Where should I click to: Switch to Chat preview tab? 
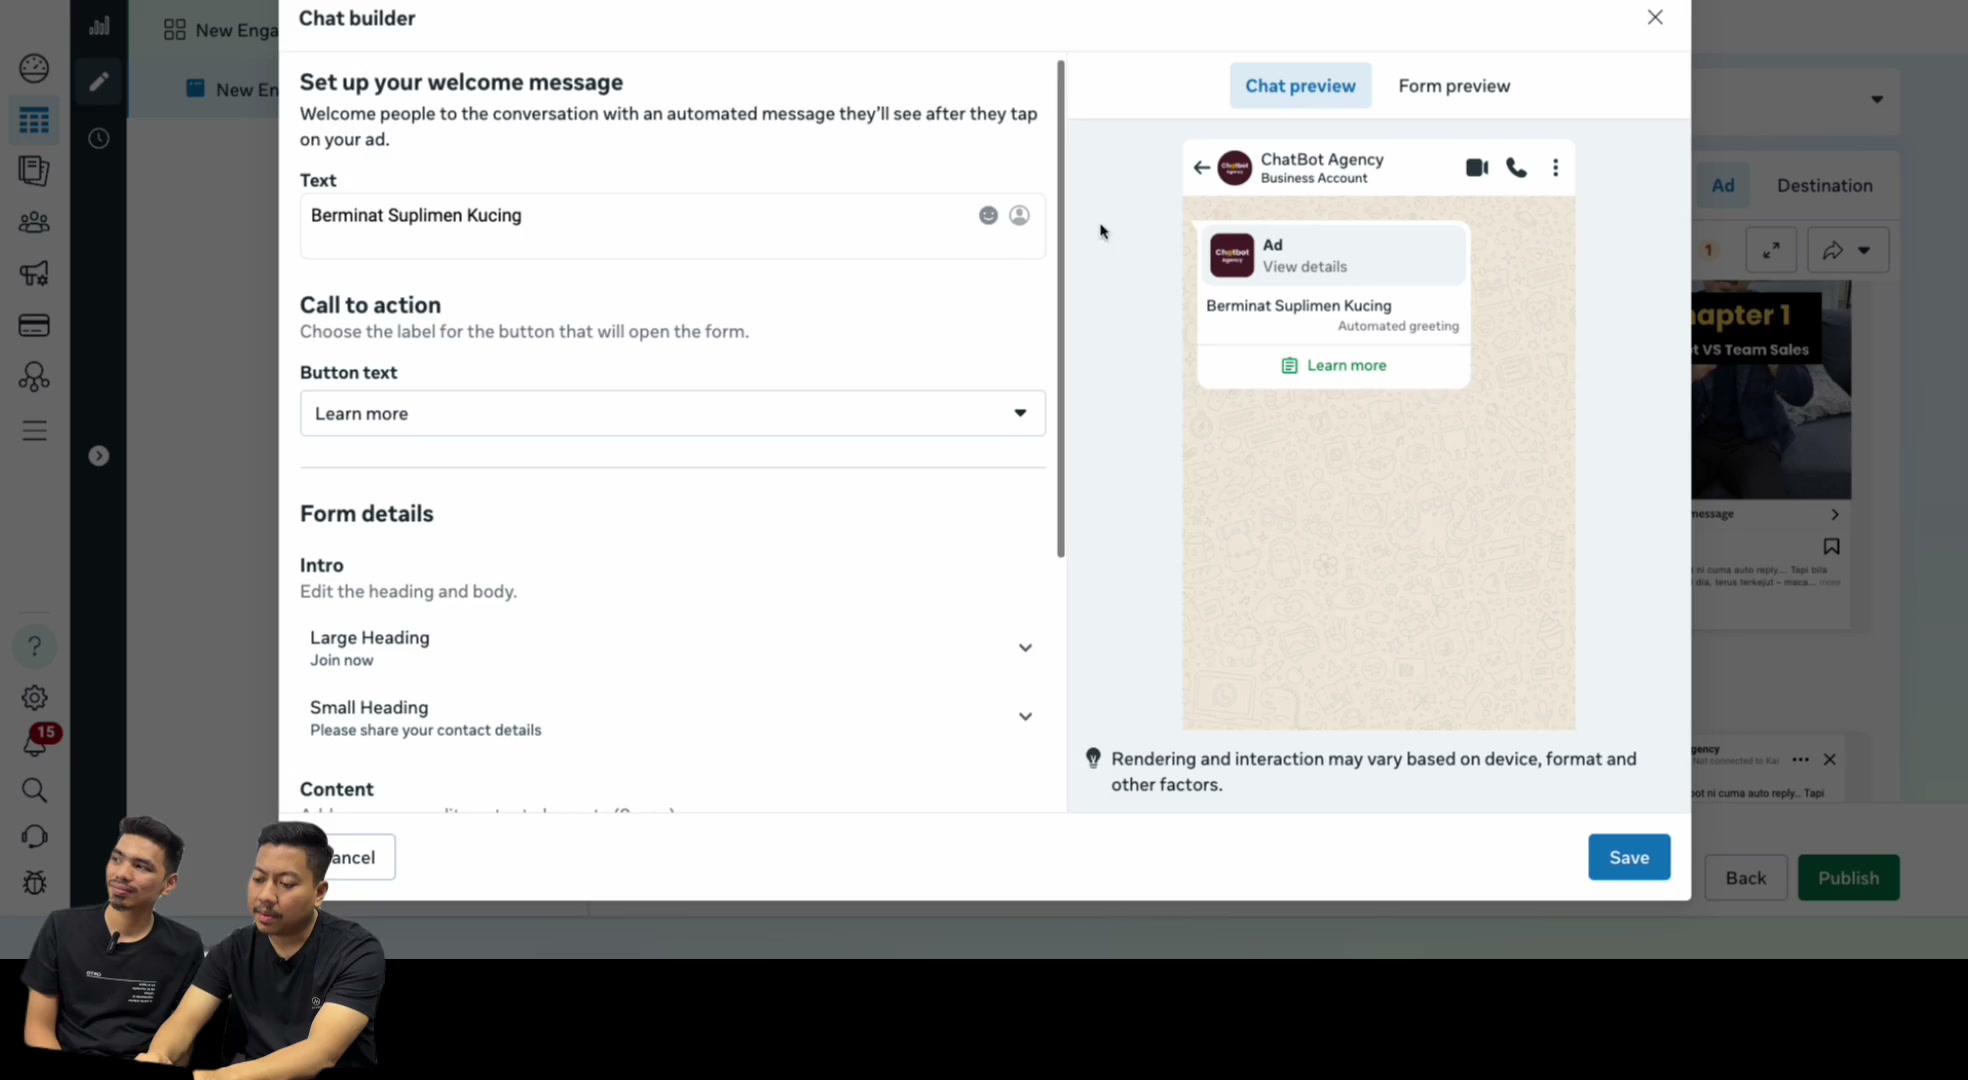click(x=1300, y=86)
